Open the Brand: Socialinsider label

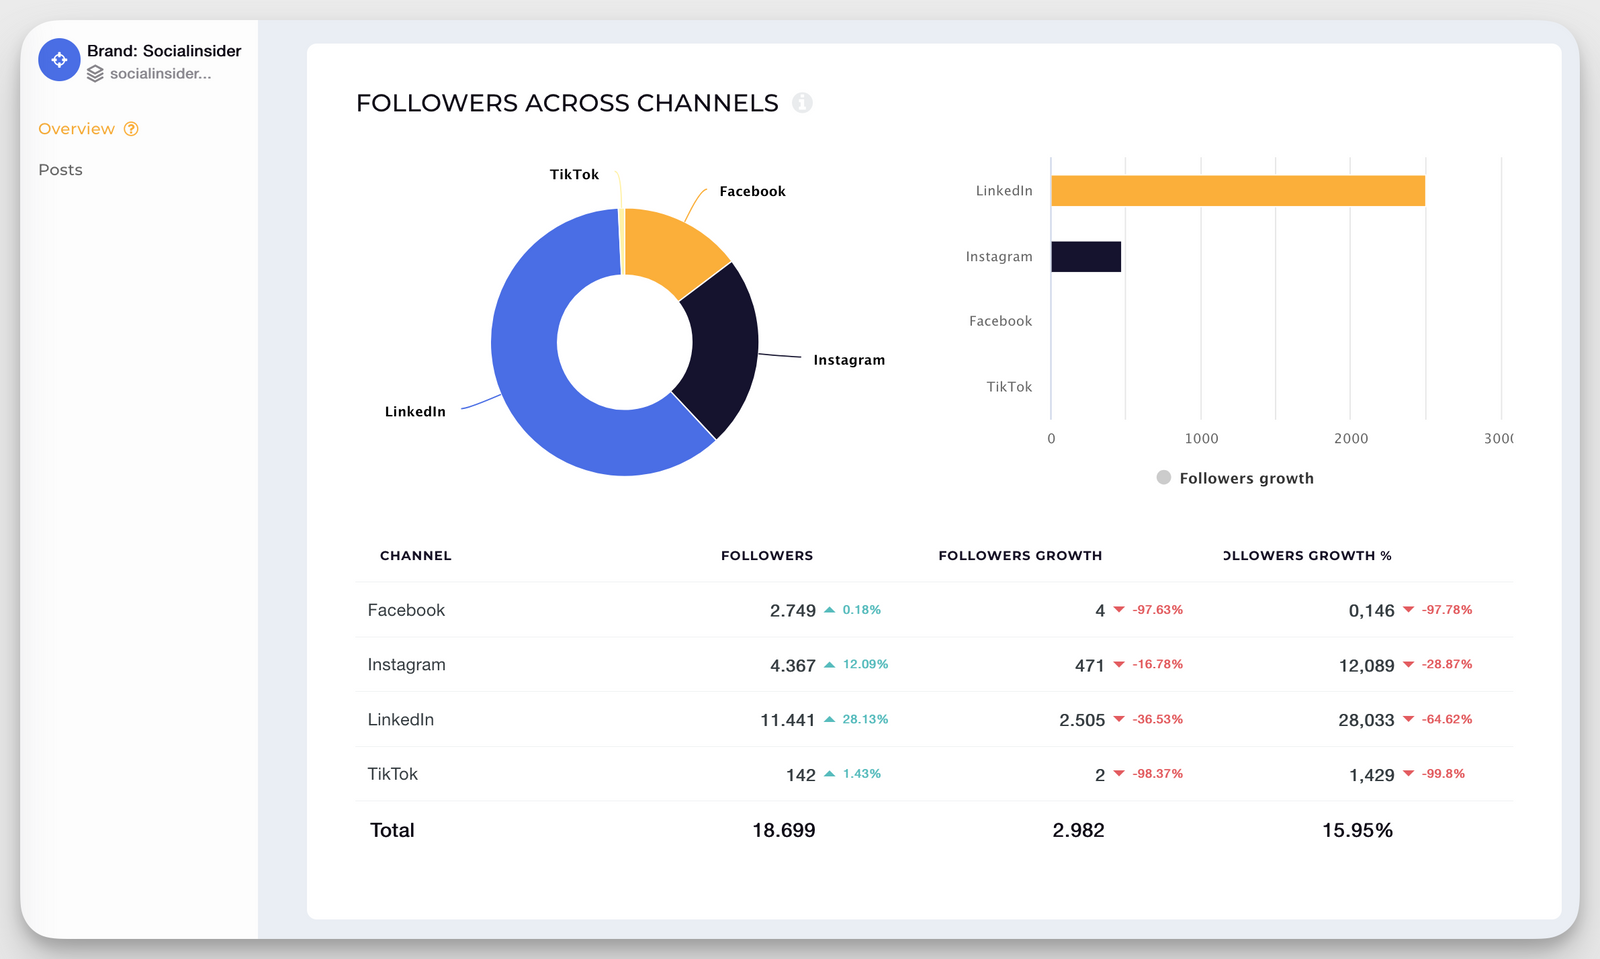(163, 50)
